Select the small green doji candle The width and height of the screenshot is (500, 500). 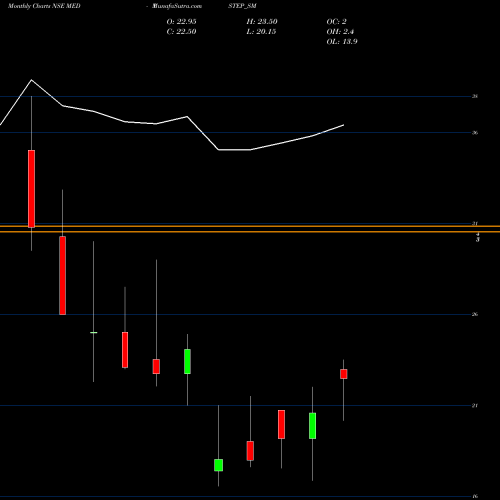click(93, 332)
